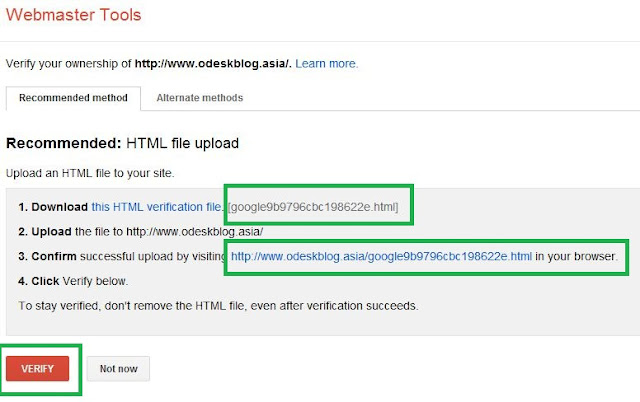Download this HTML verification file link

(157, 207)
